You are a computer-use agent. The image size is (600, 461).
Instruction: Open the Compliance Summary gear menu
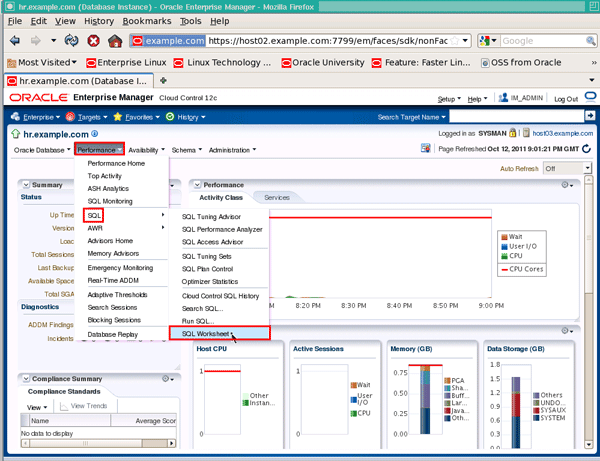(166, 379)
